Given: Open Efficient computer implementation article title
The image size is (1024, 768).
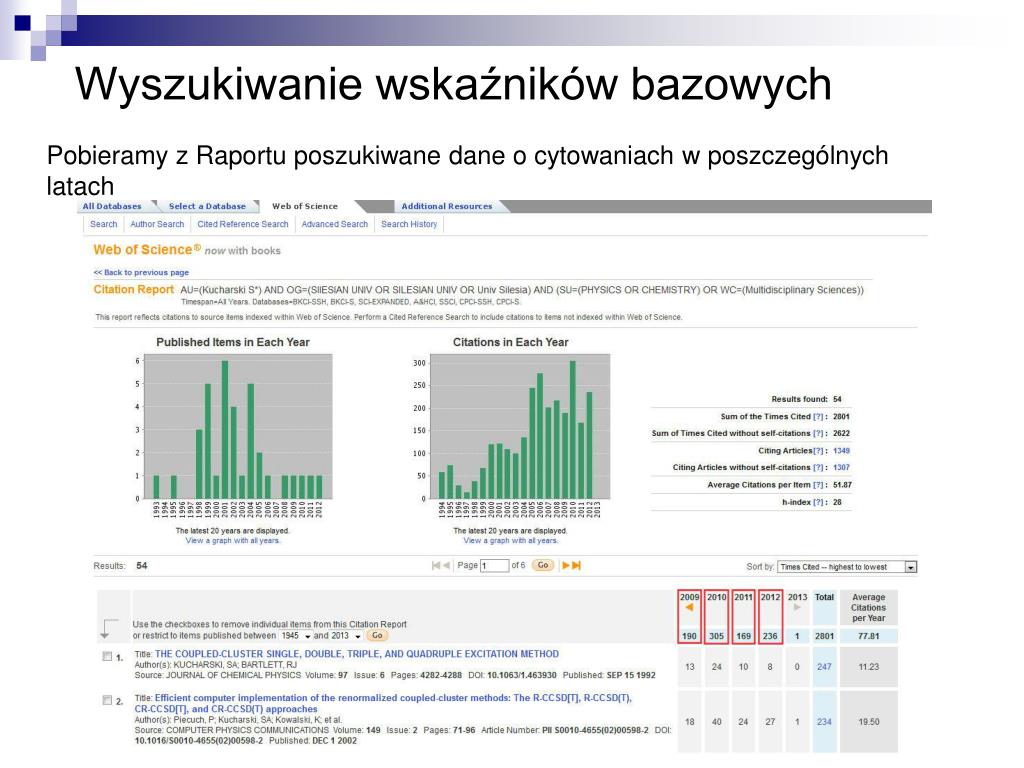Looking at the screenshot, I should click(x=383, y=703).
